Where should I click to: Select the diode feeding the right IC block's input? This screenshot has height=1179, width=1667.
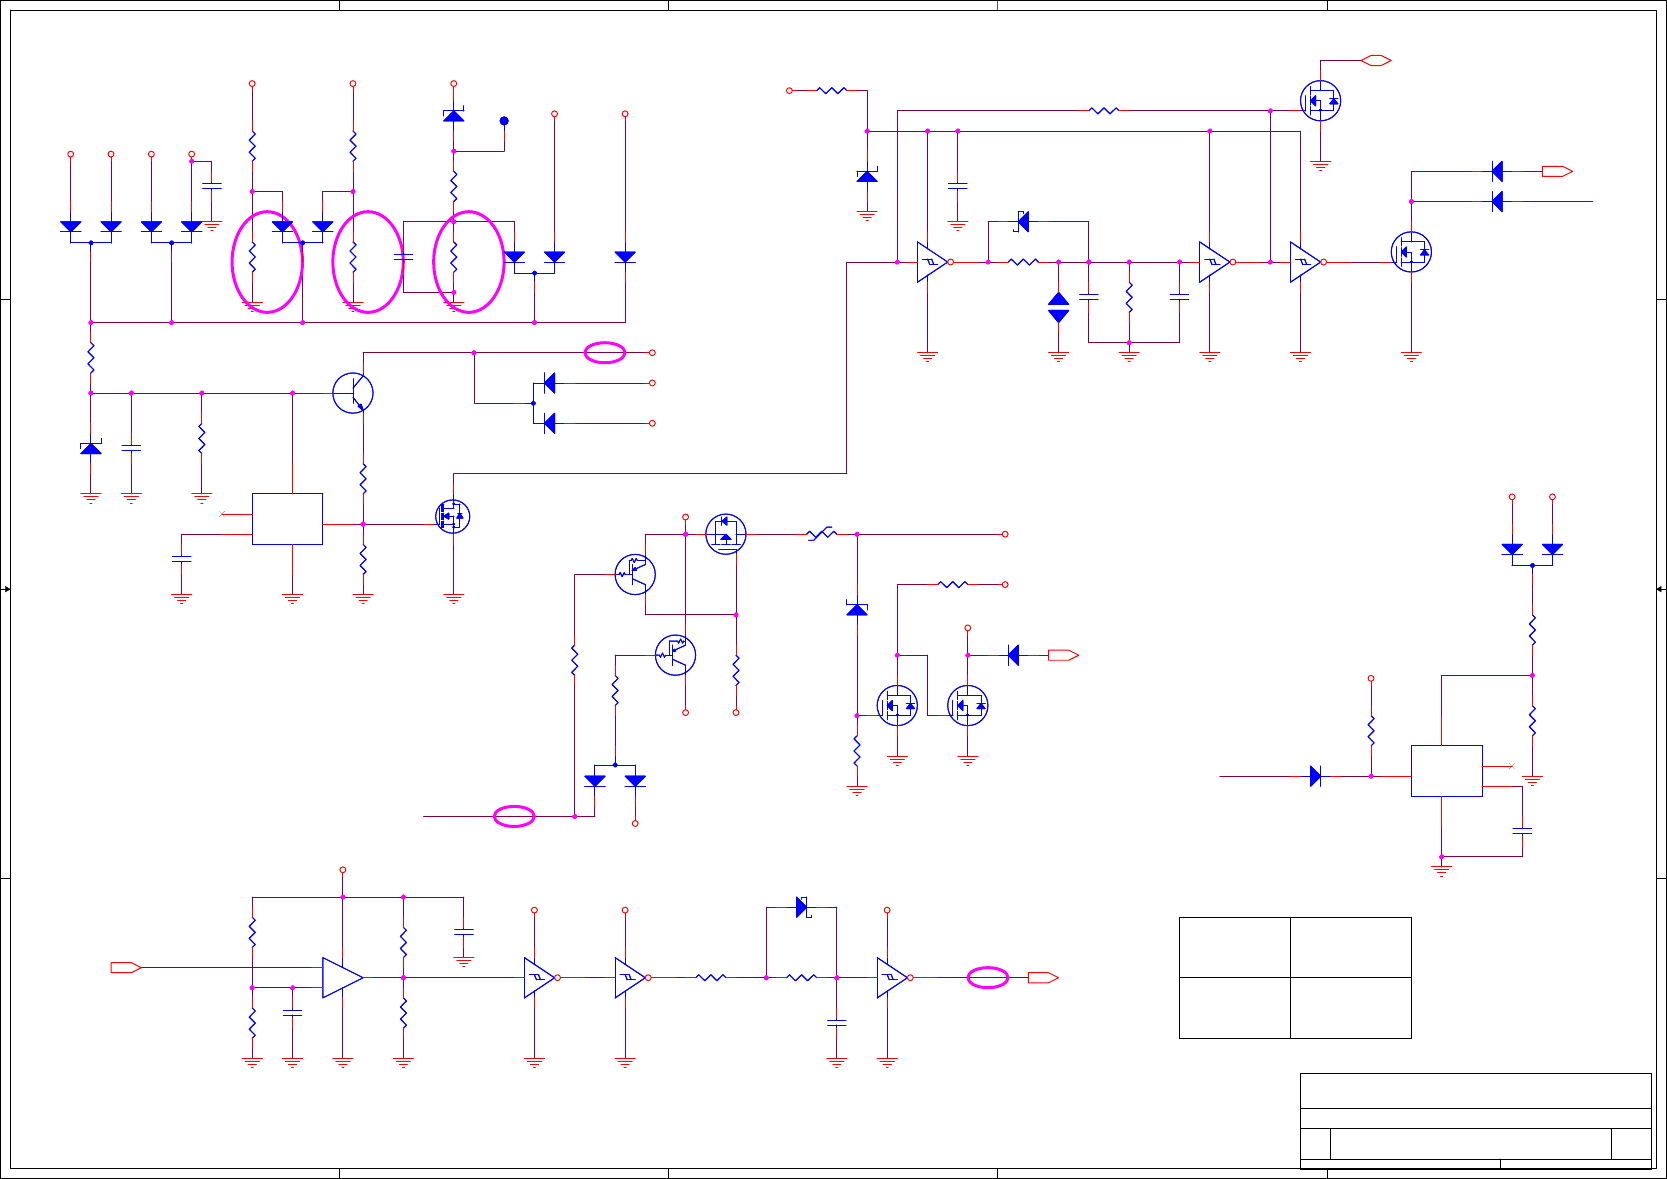[1315, 776]
